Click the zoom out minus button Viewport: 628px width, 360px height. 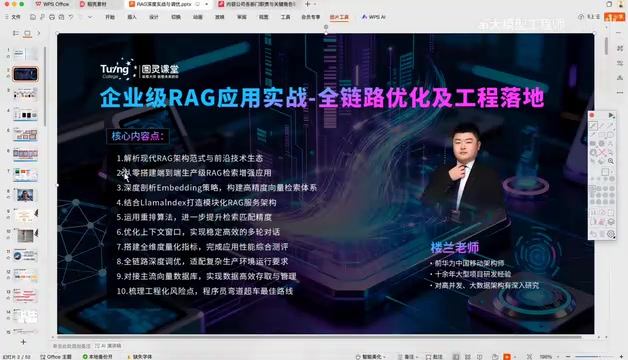(568, 356)
